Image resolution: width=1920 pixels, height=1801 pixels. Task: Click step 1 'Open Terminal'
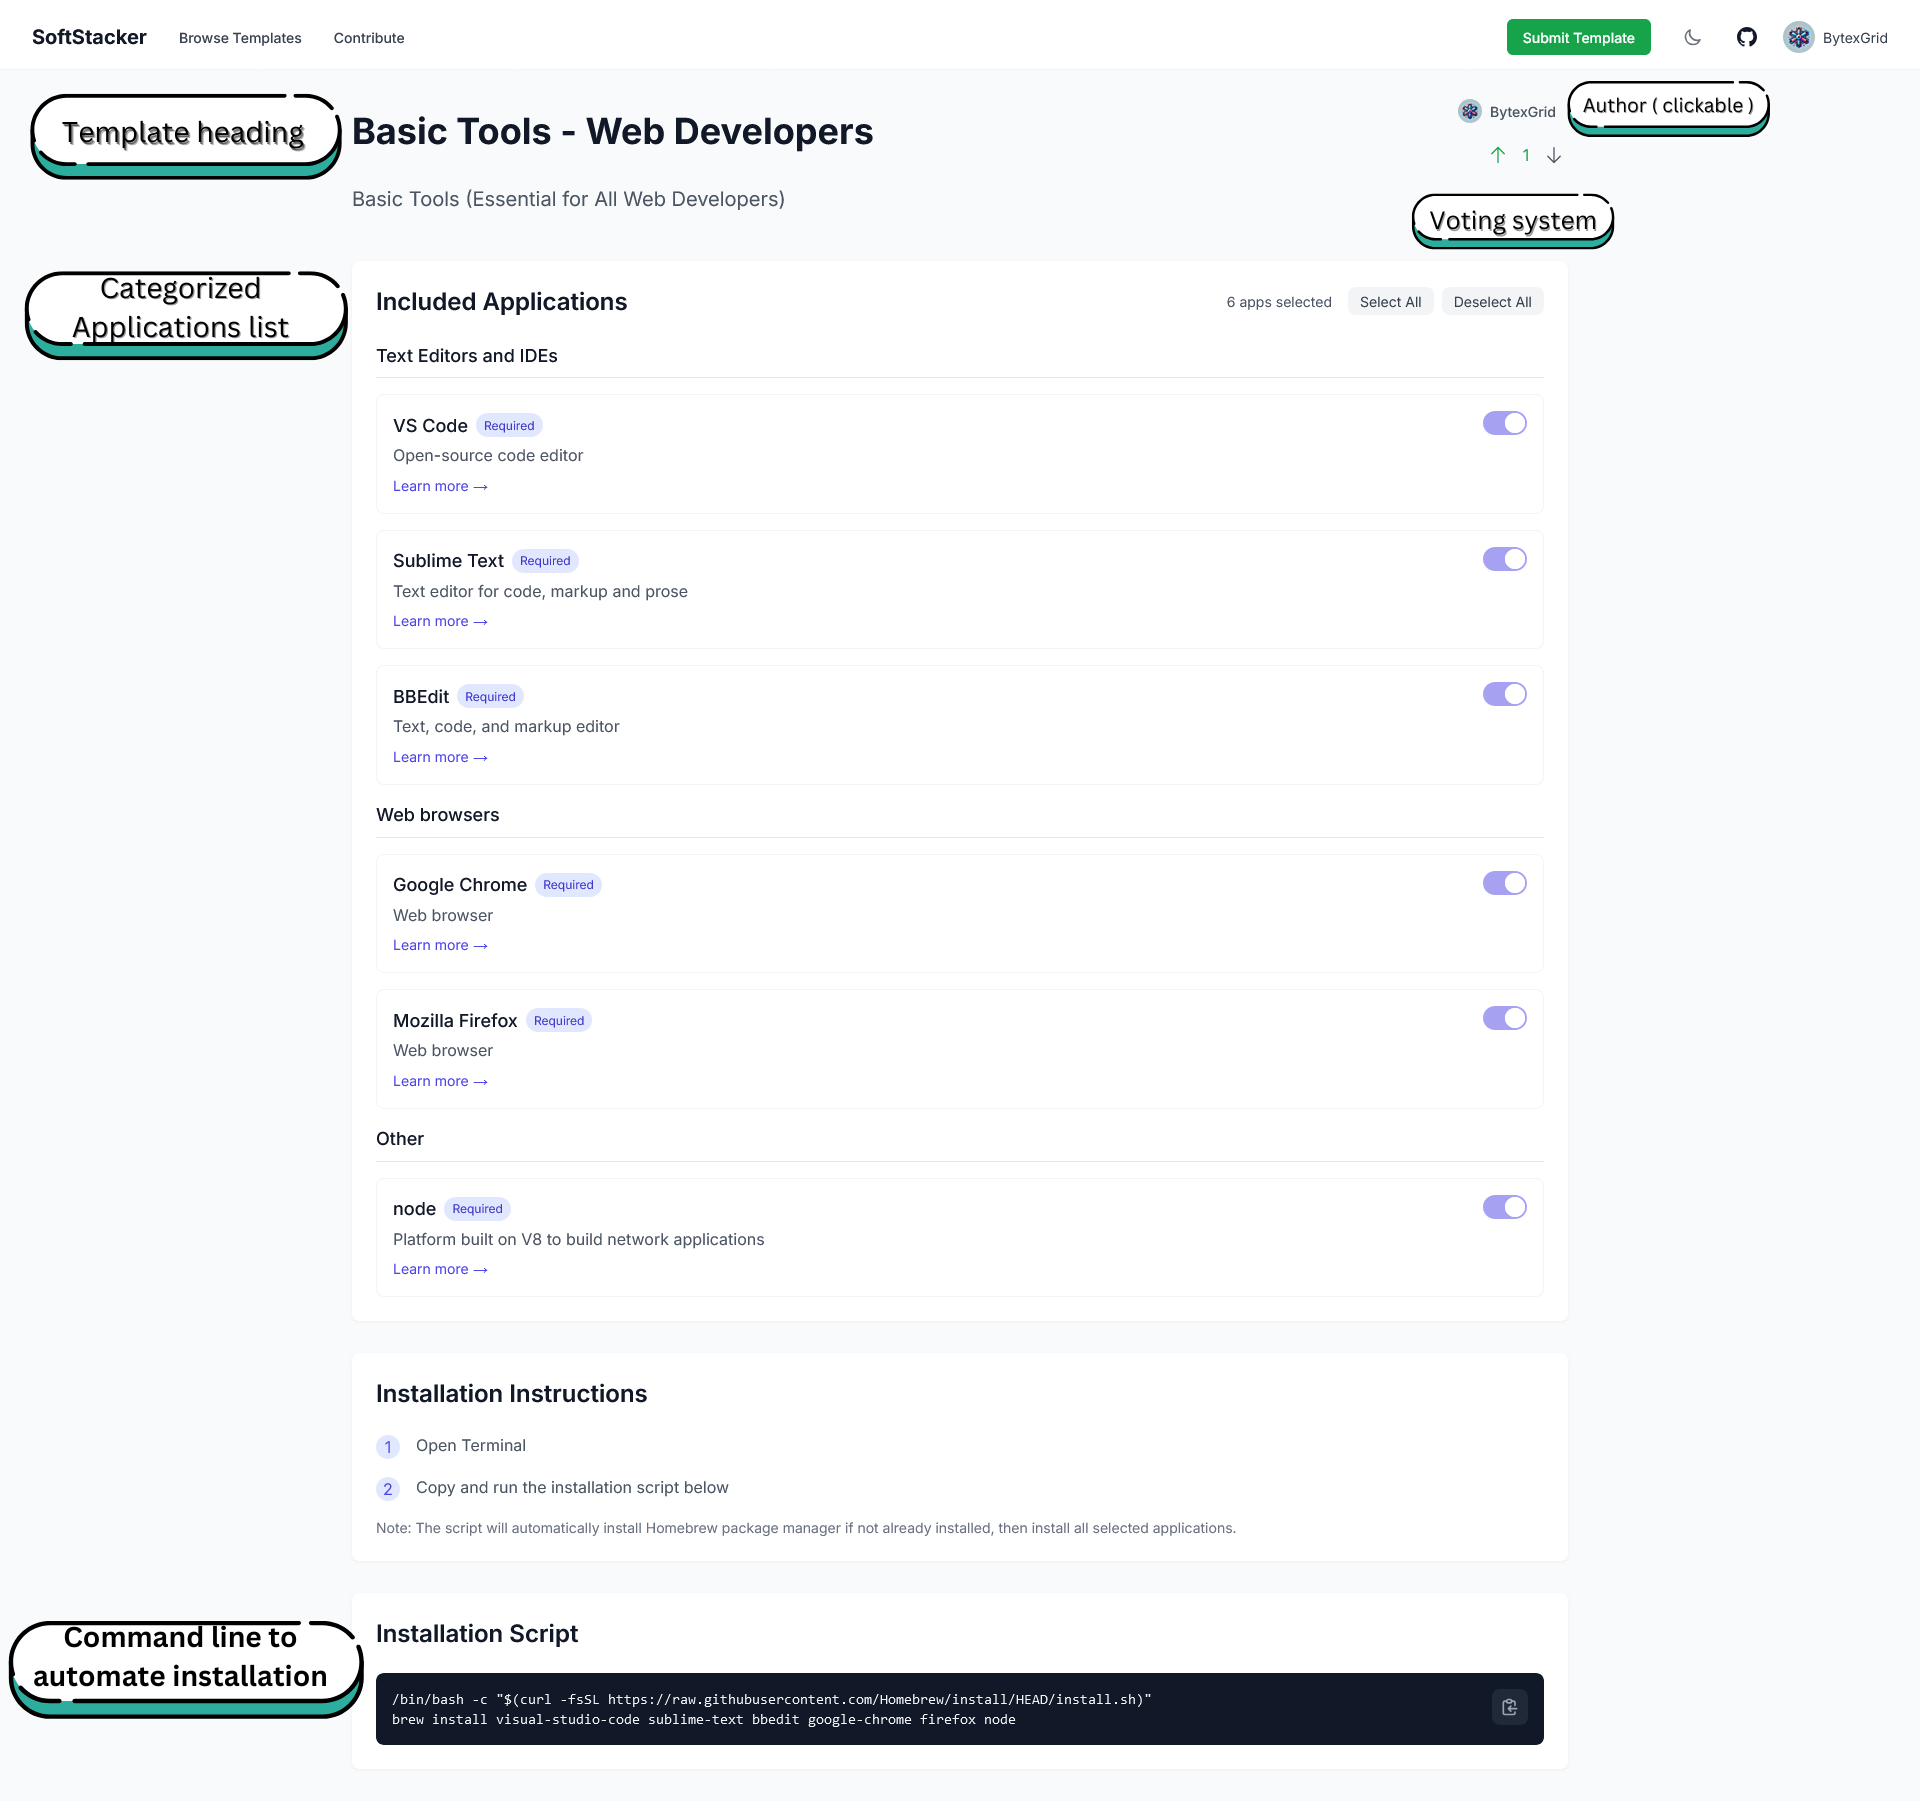pyautogui.click(x=471, y=1446)
